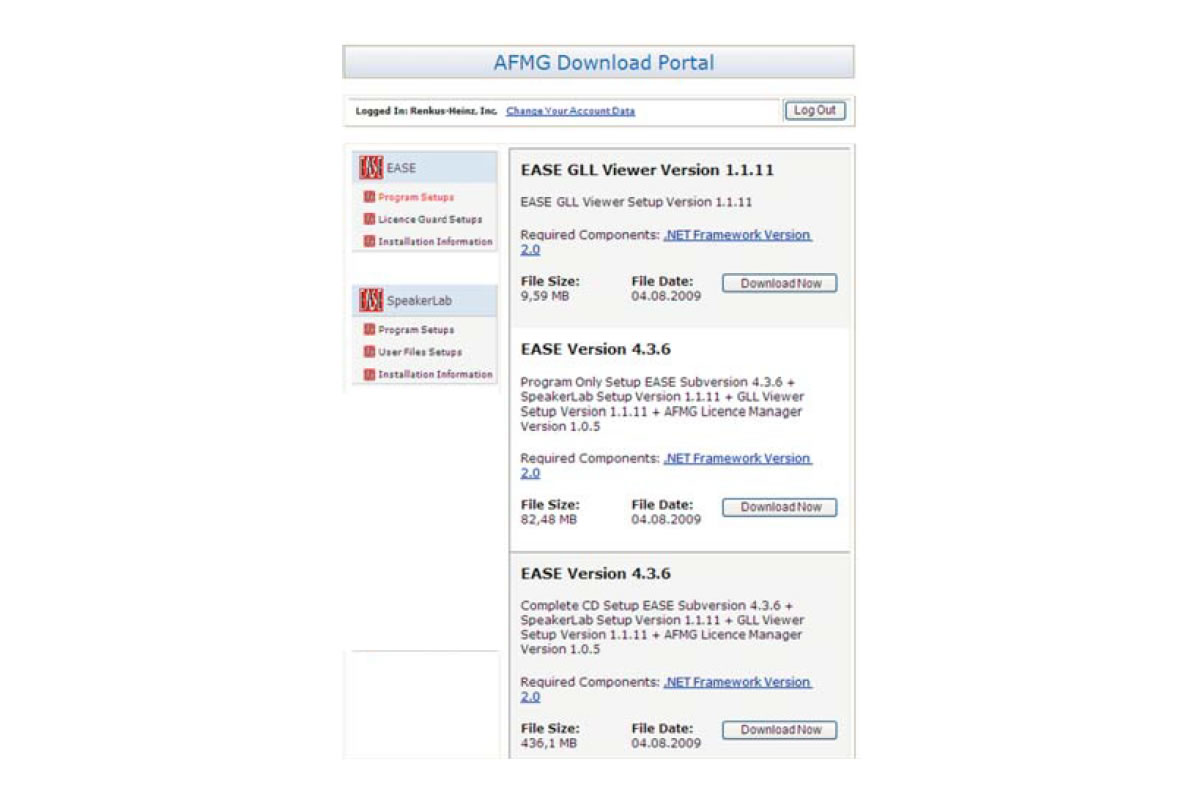Open .NET Framework link under Program Only Setup
The height and width of the screenshot is (800, 1200).
pos(667,466)
